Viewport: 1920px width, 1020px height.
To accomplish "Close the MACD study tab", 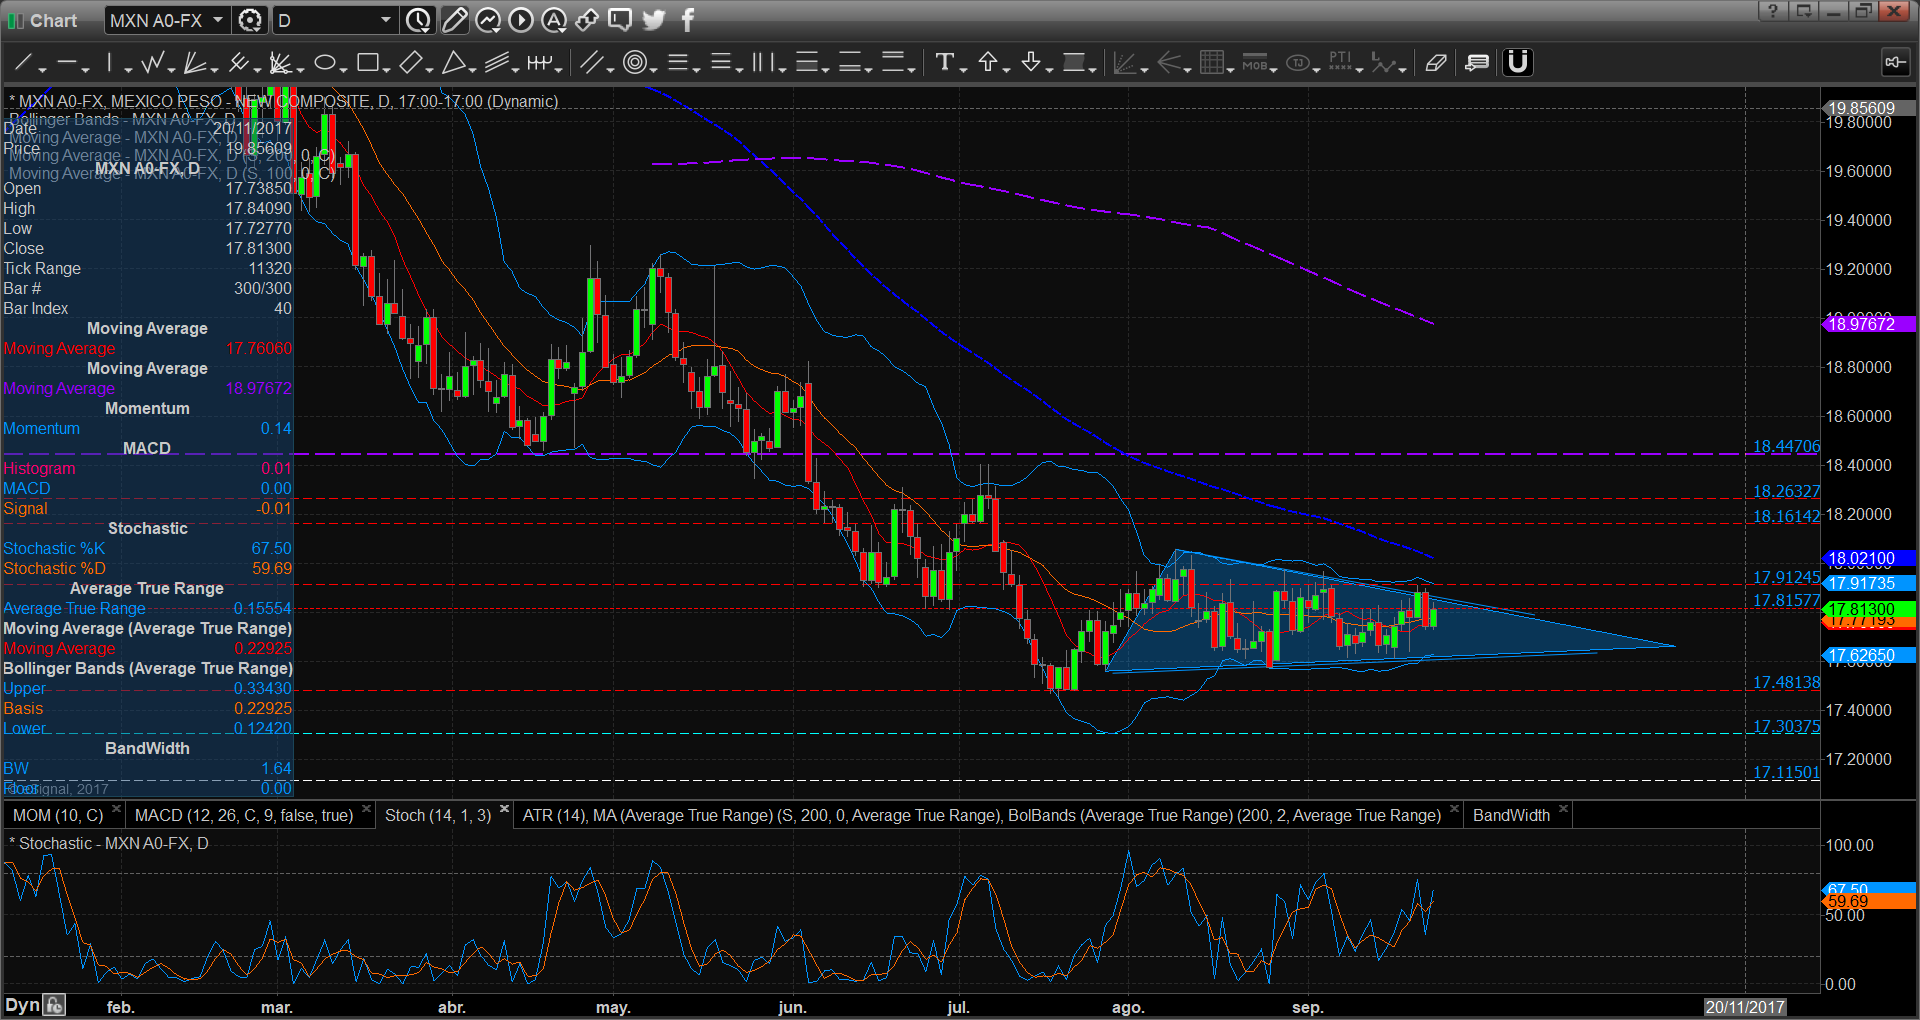I will click(x=366, y=809).
